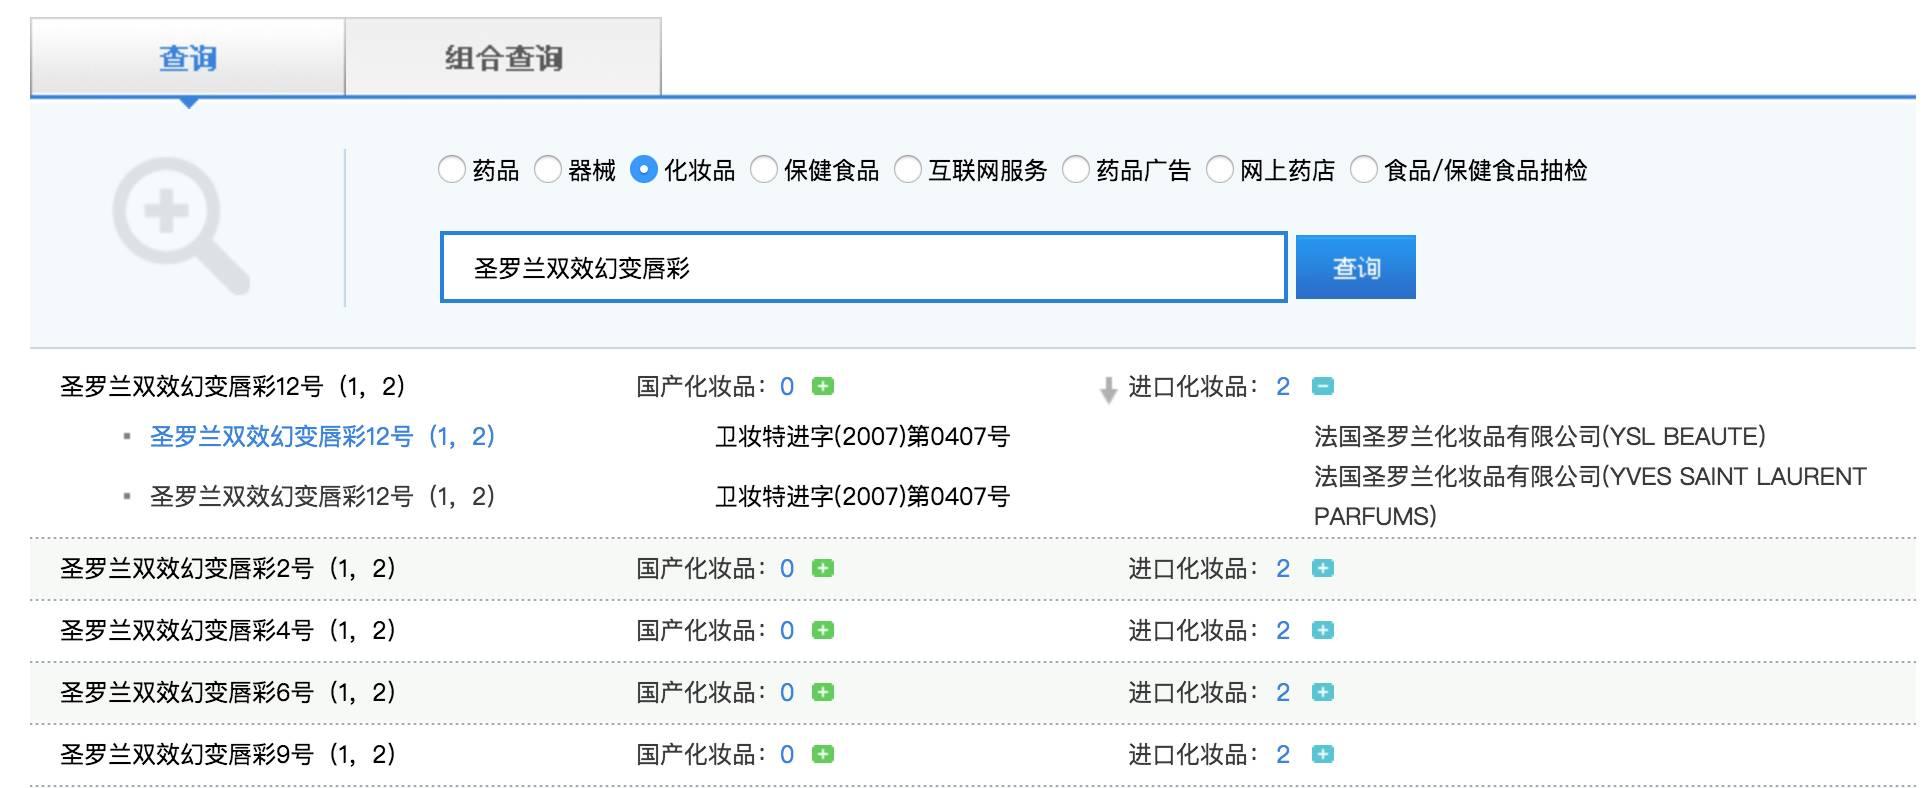Viewport: 1926px width, 788px height.
Task: Open the 组合查询 tab
Action: point(503,57)
